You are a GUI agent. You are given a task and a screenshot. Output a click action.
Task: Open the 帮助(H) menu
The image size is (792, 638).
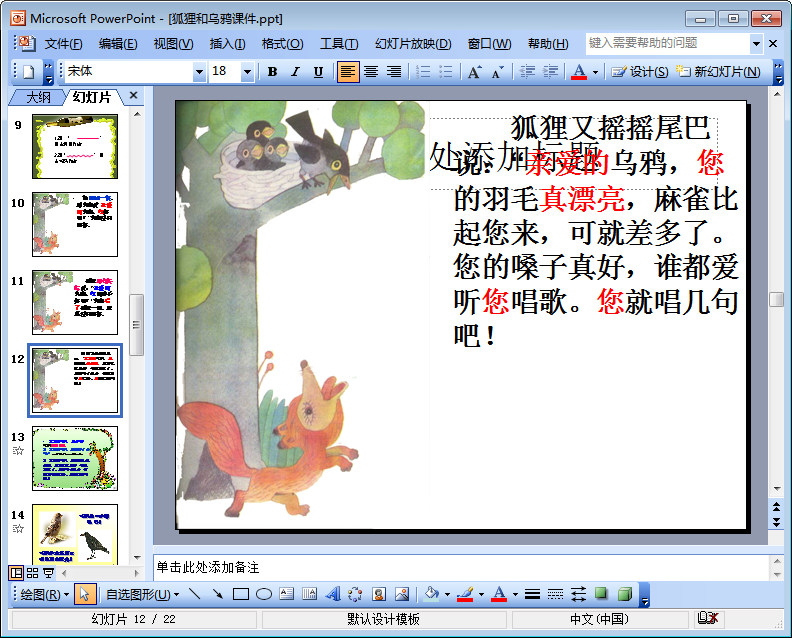click(x=548, y=44)
